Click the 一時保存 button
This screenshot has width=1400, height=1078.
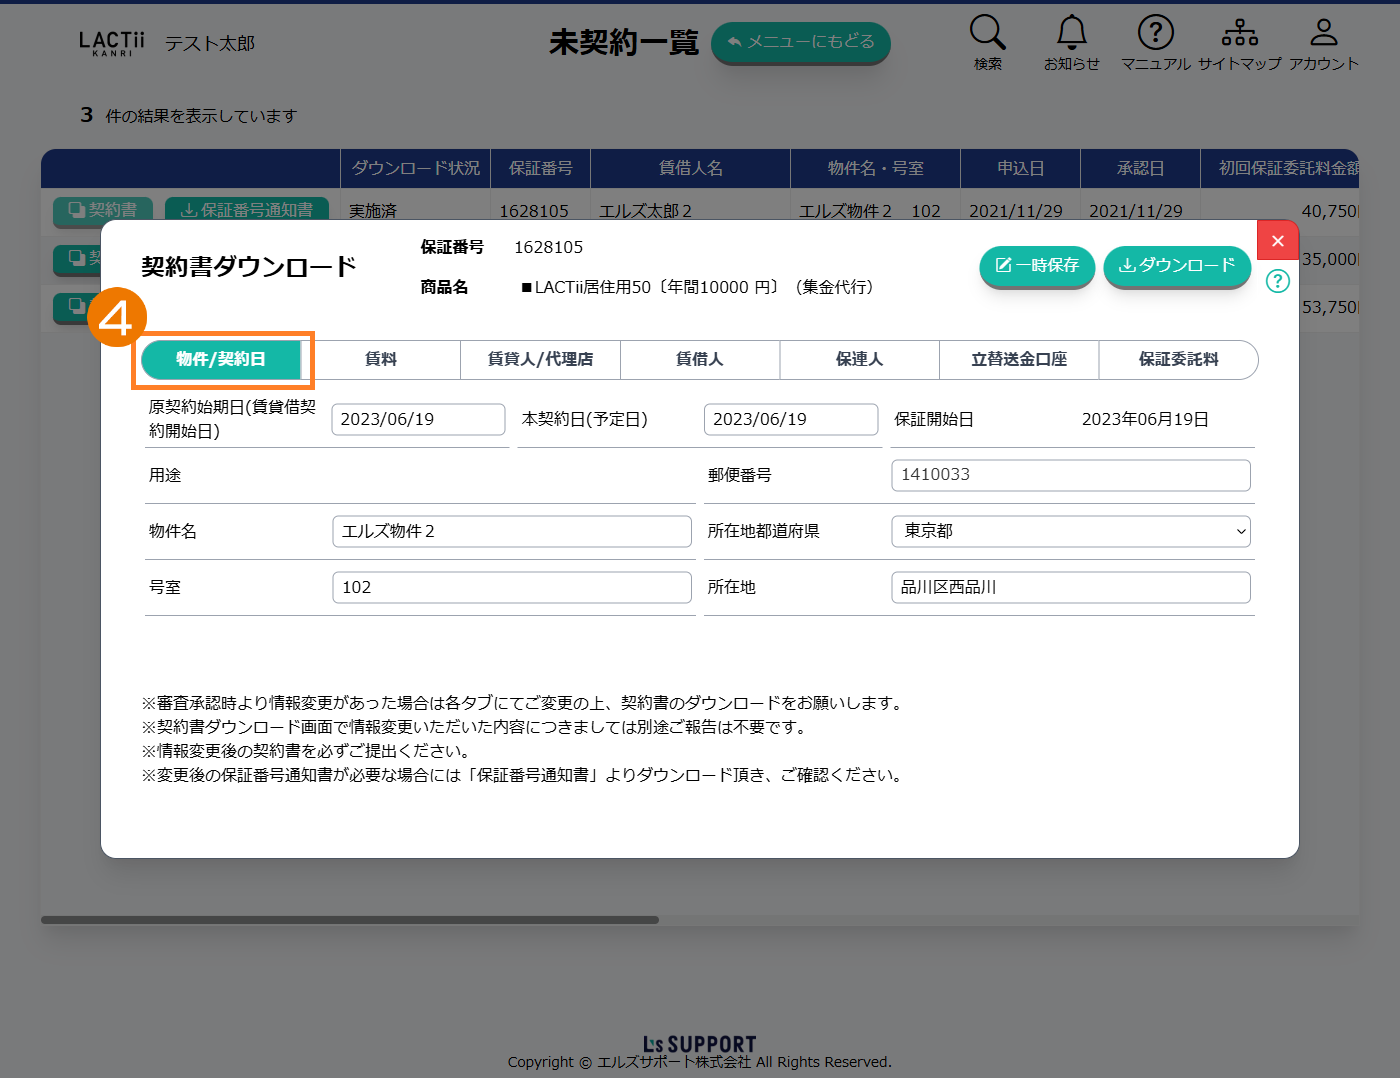coord(1037,266)
